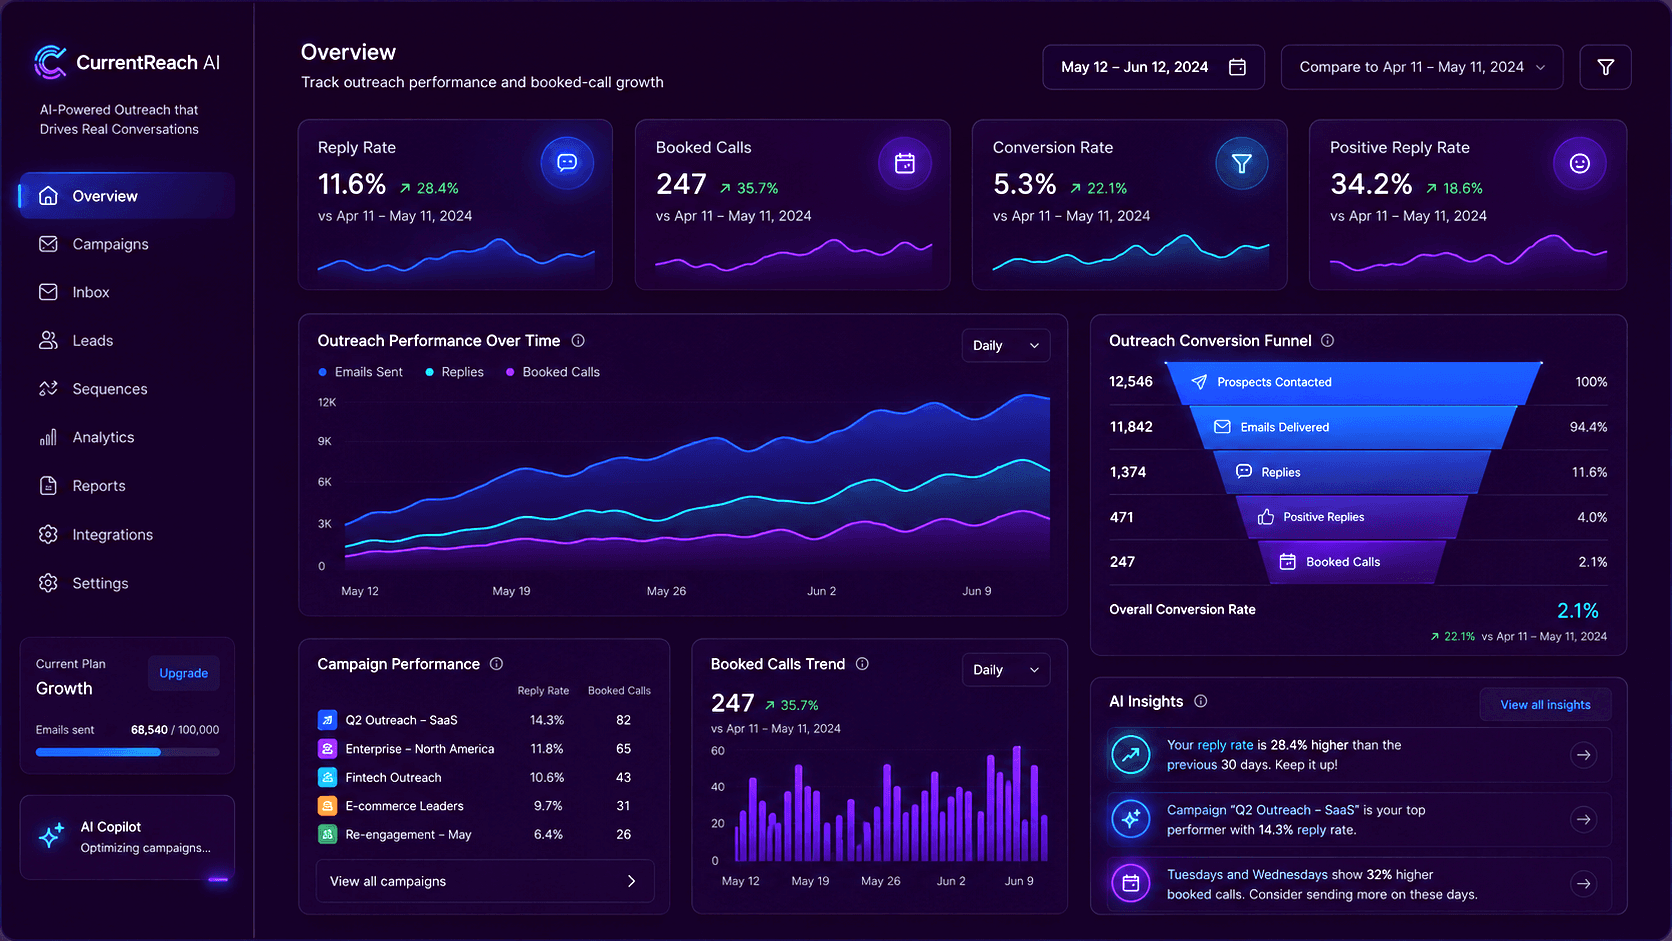Viewport: 1672px width, 941px height.
Task: Click the AI Copilot sparkle icon
Action: (51, 835)
